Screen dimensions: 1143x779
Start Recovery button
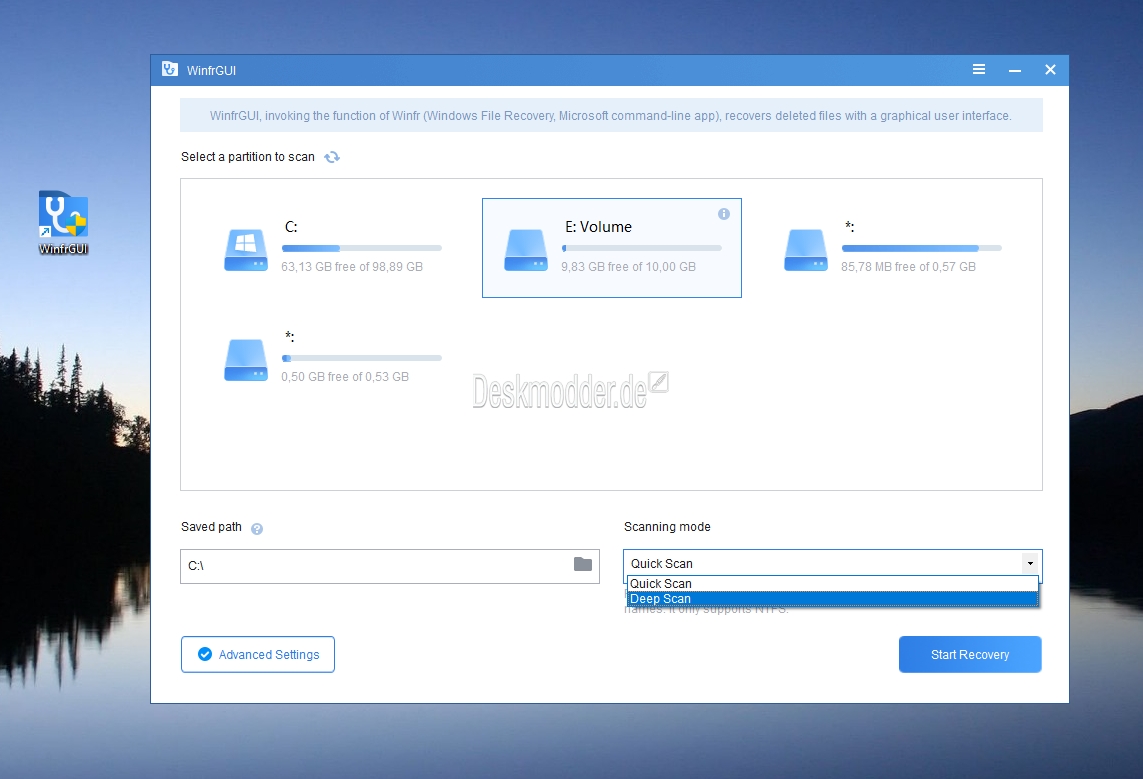pyautogui.click(x=970, y=654)
